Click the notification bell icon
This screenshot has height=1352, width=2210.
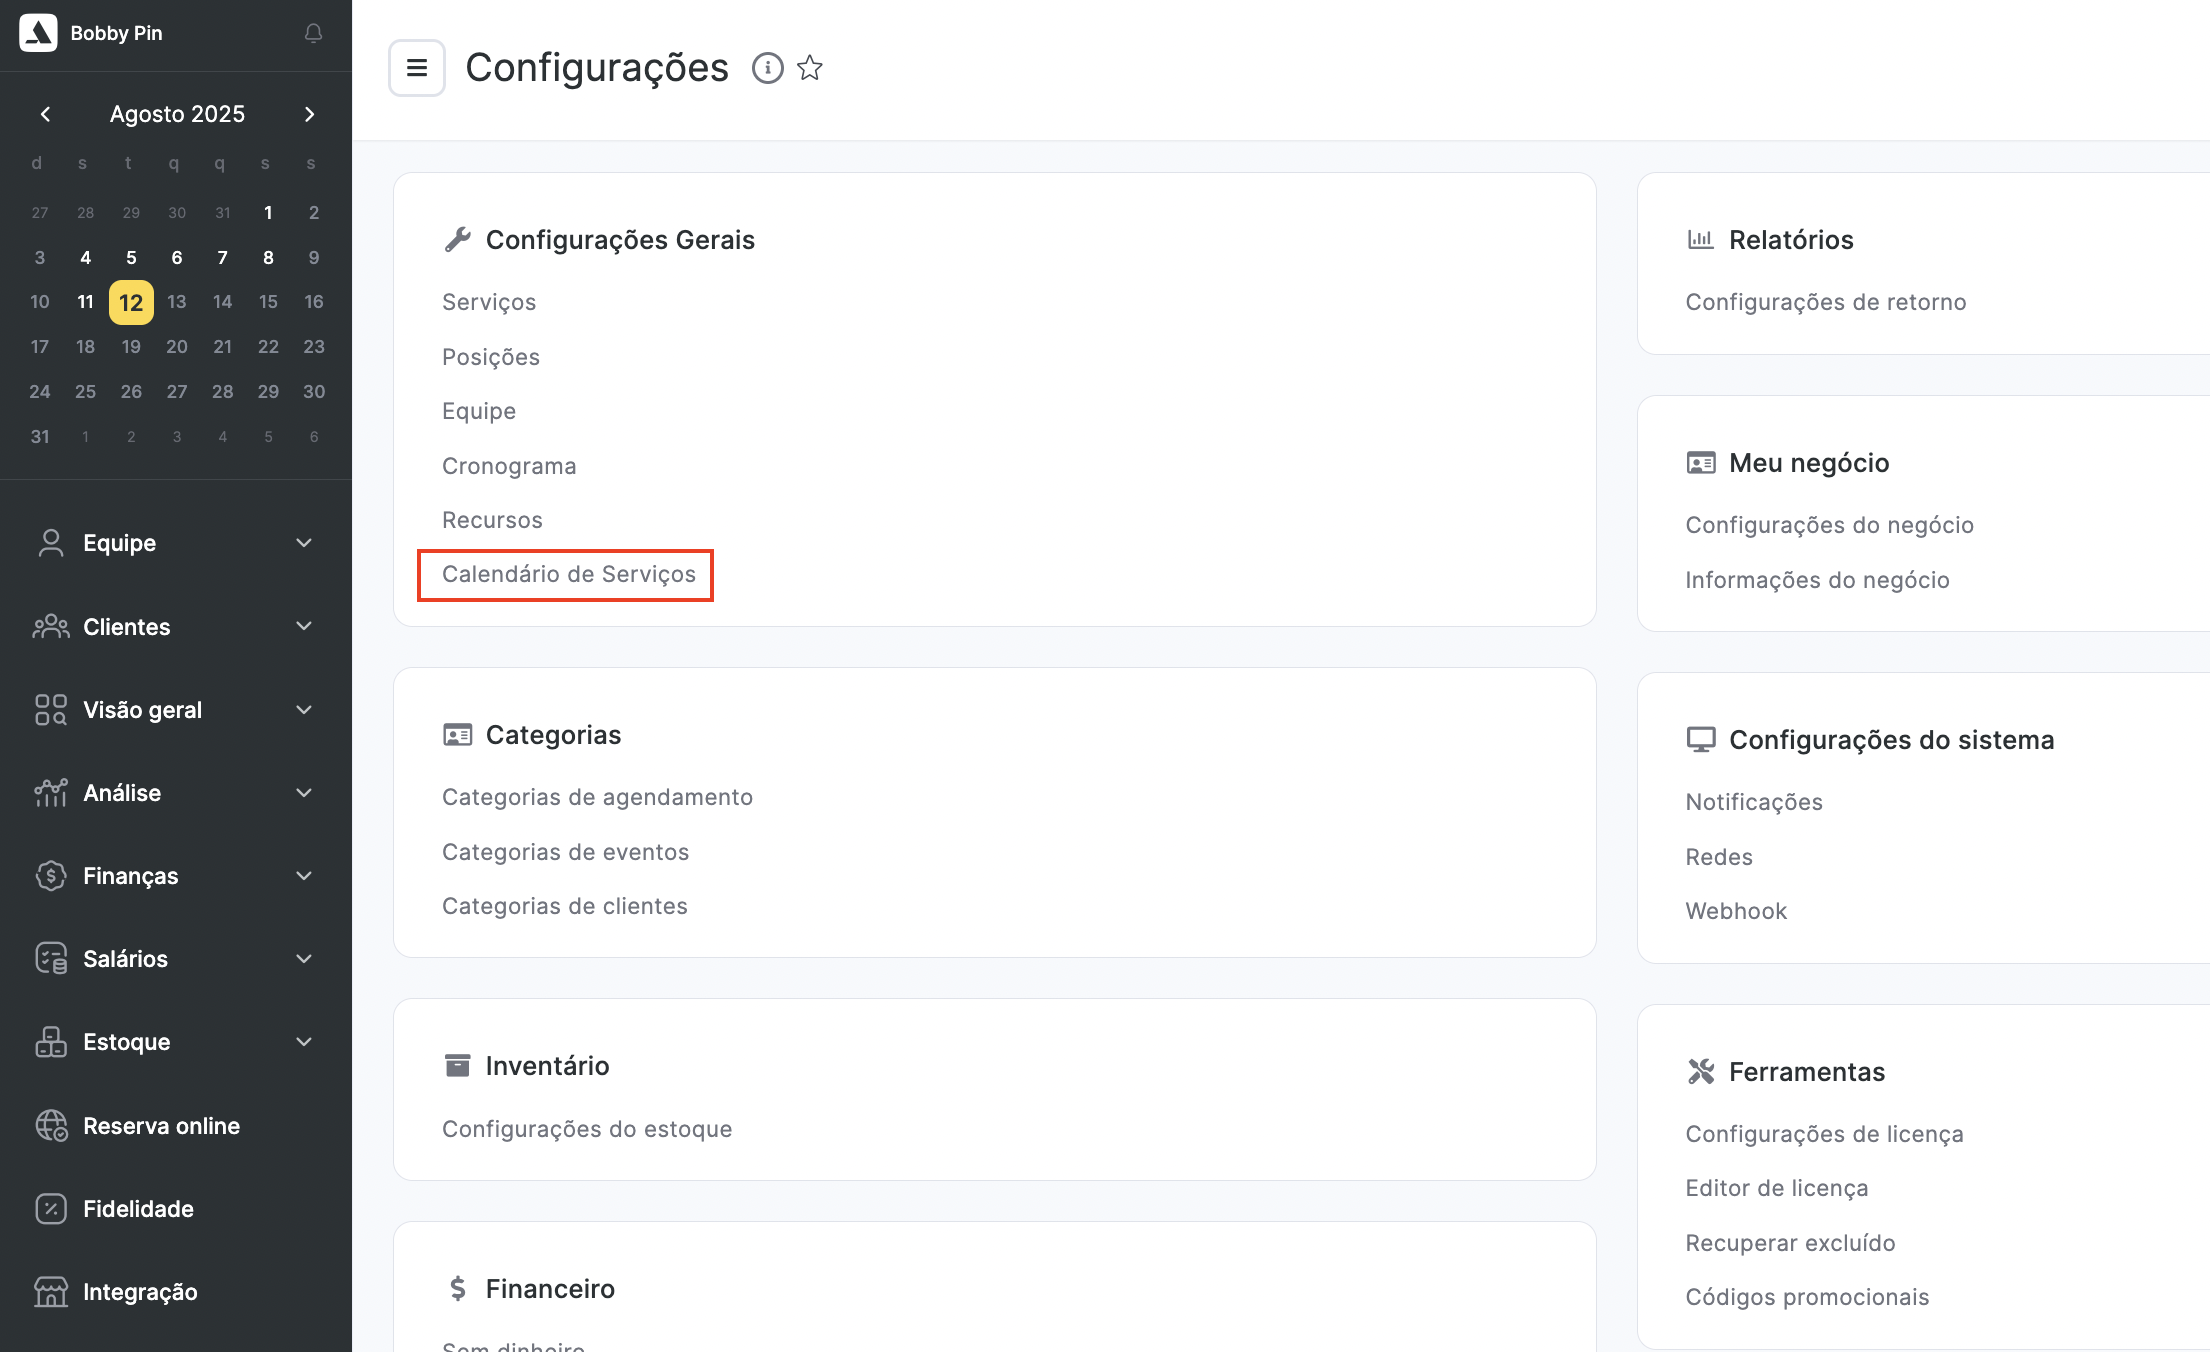[313, 33]
